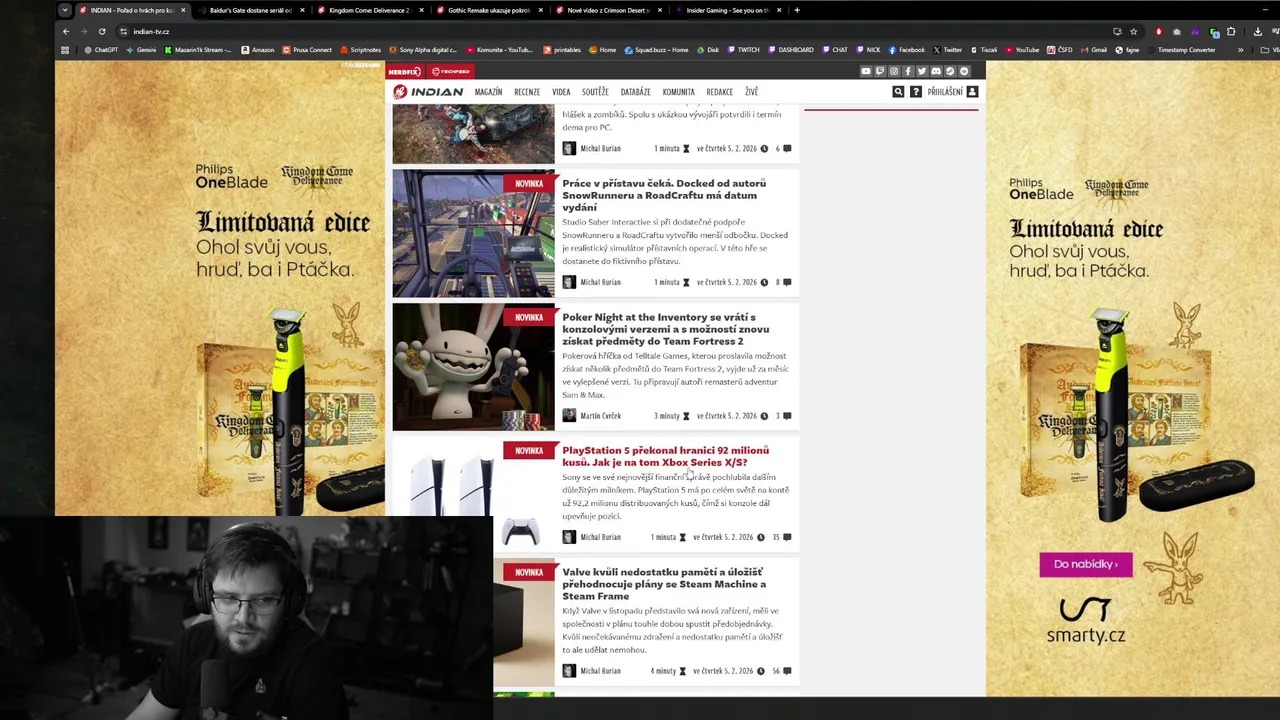Click the PŘIHLÁŠENÍ login link
The height and width of the screenshot is (720, 1280).
point(945,92)
